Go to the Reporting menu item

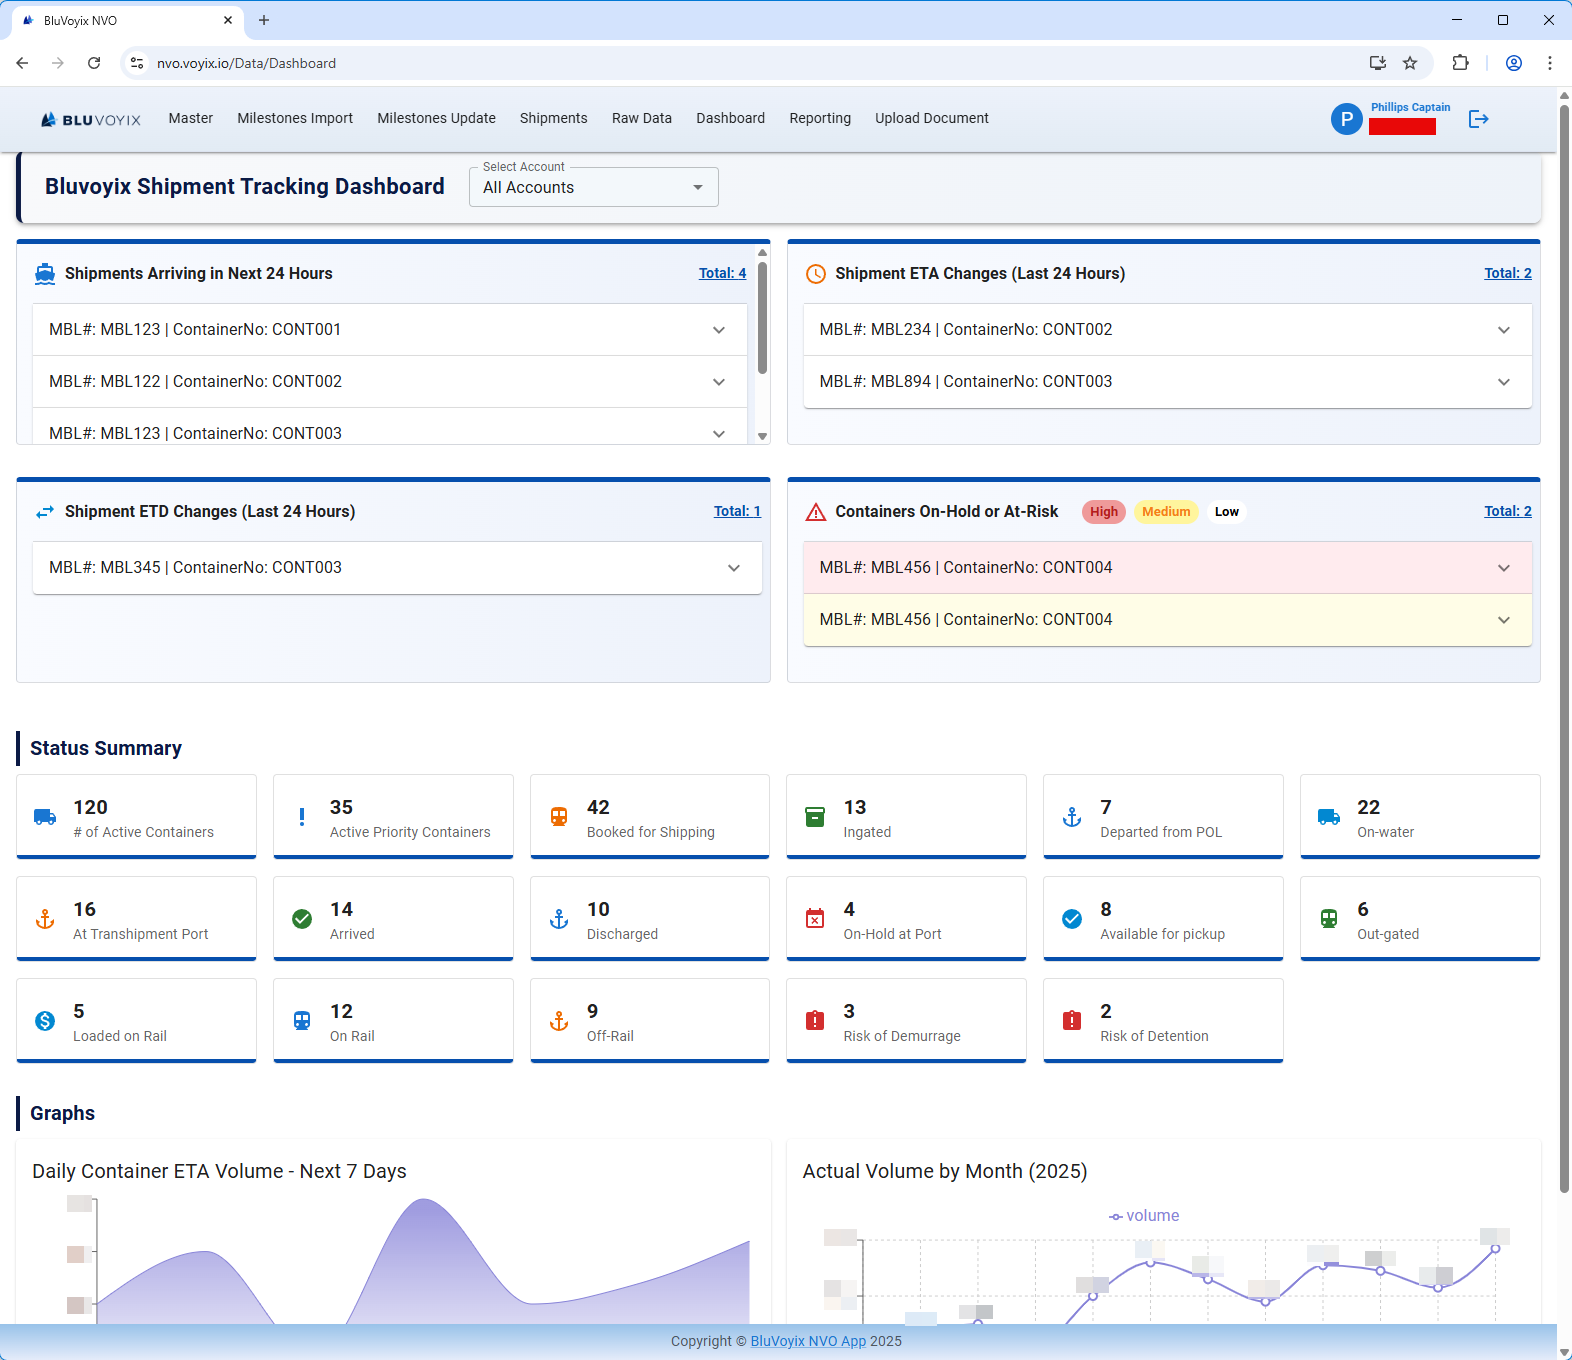tap(819, 118)
